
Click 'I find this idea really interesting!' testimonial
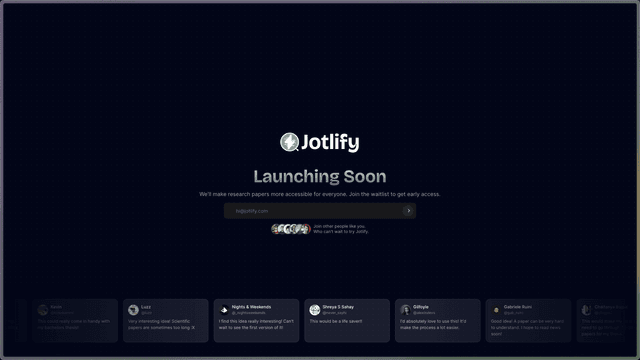click(256, 324)
